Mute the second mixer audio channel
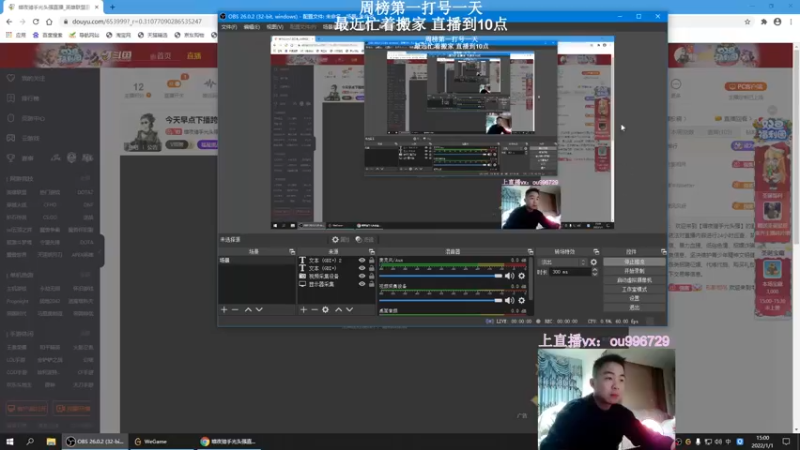 click(509, 301)
